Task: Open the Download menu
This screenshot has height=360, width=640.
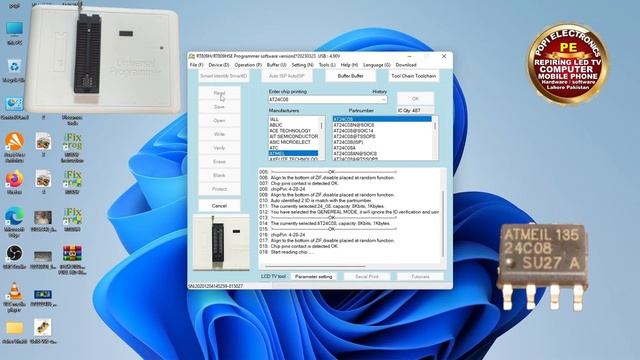Action: [x=406, y=65]
